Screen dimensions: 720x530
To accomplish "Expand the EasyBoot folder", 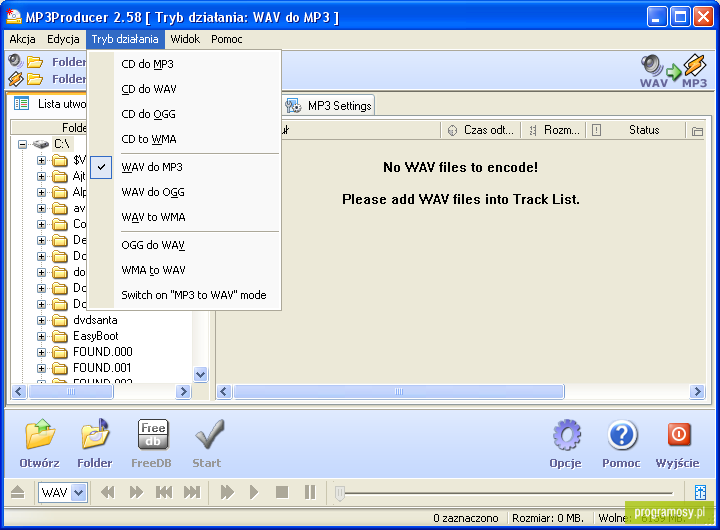I will click(x=41, y=336).
